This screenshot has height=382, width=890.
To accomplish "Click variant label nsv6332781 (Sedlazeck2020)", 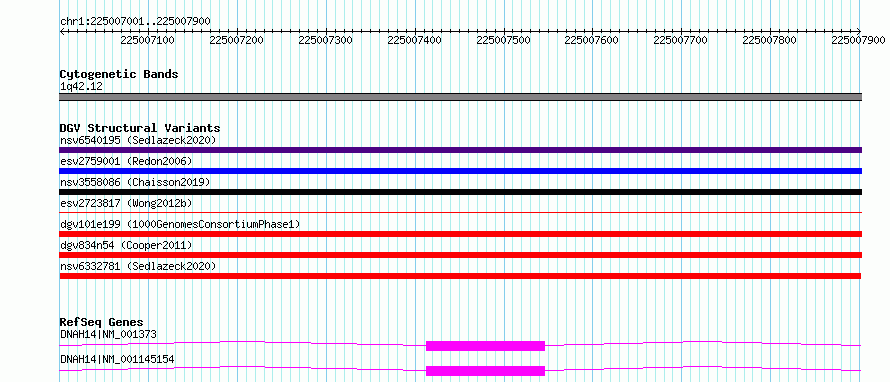I will point(138,266).
